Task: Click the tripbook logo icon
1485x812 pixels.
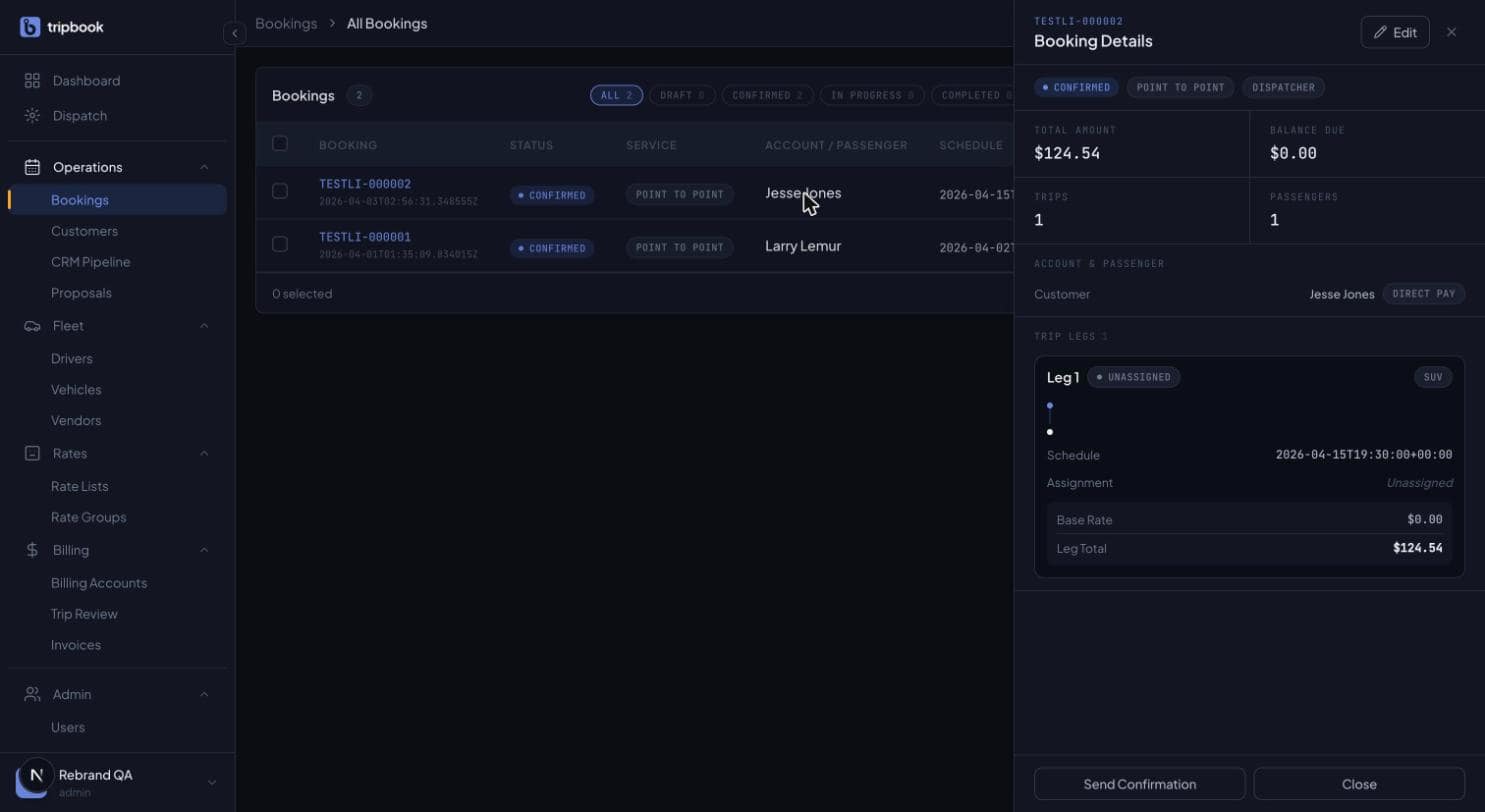Action: (30, 27)
